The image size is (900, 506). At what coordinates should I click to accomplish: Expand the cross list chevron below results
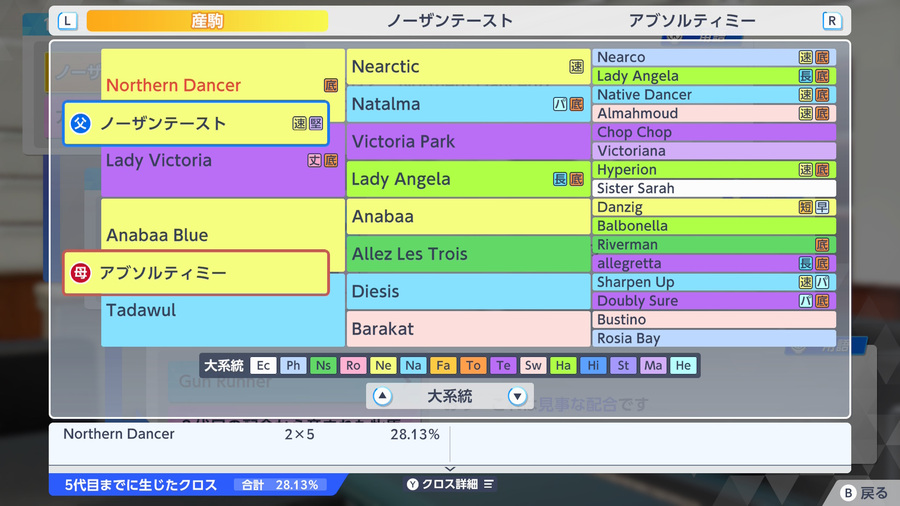[x=450, y=469]
